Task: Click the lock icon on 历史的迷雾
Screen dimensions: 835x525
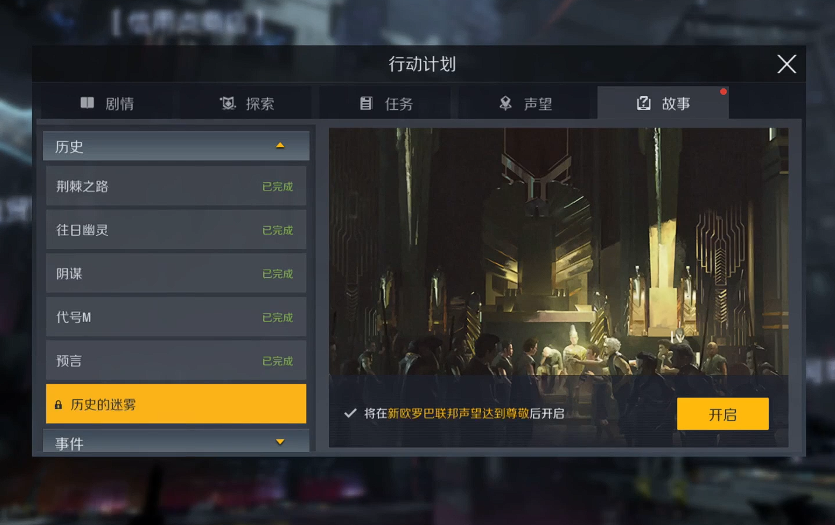Action: 59,405
